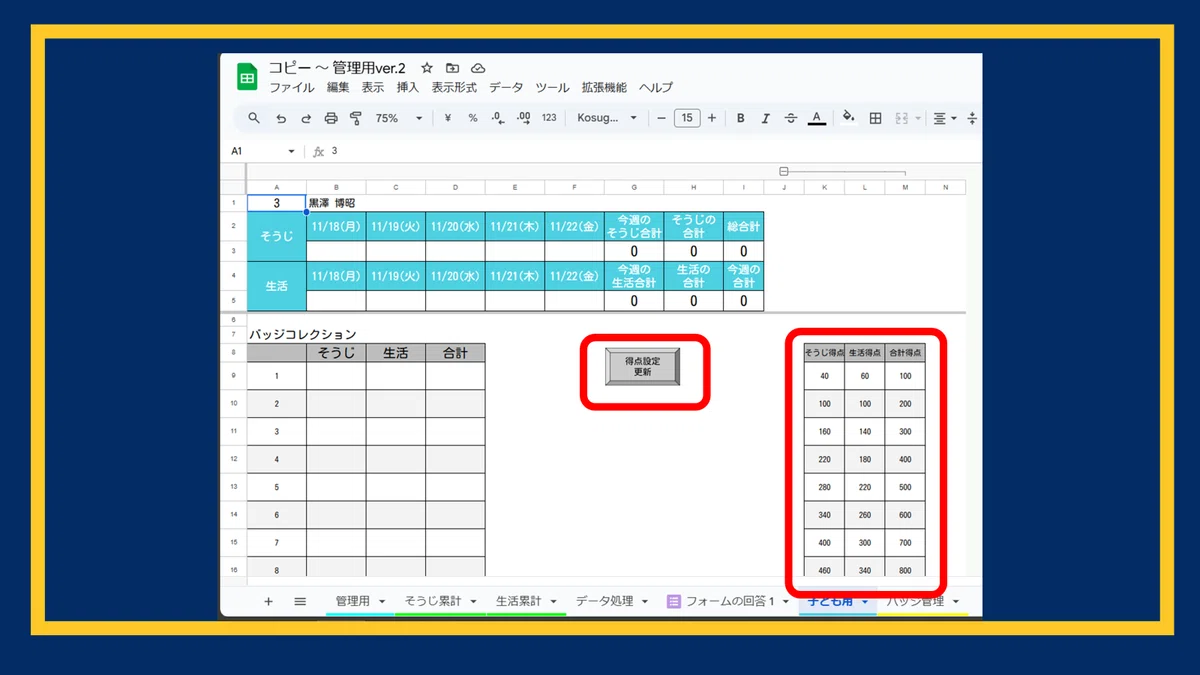Viewport: 1200px width, 675px height.
Task: Open the text color picker
Action: [x=817, y=118]
